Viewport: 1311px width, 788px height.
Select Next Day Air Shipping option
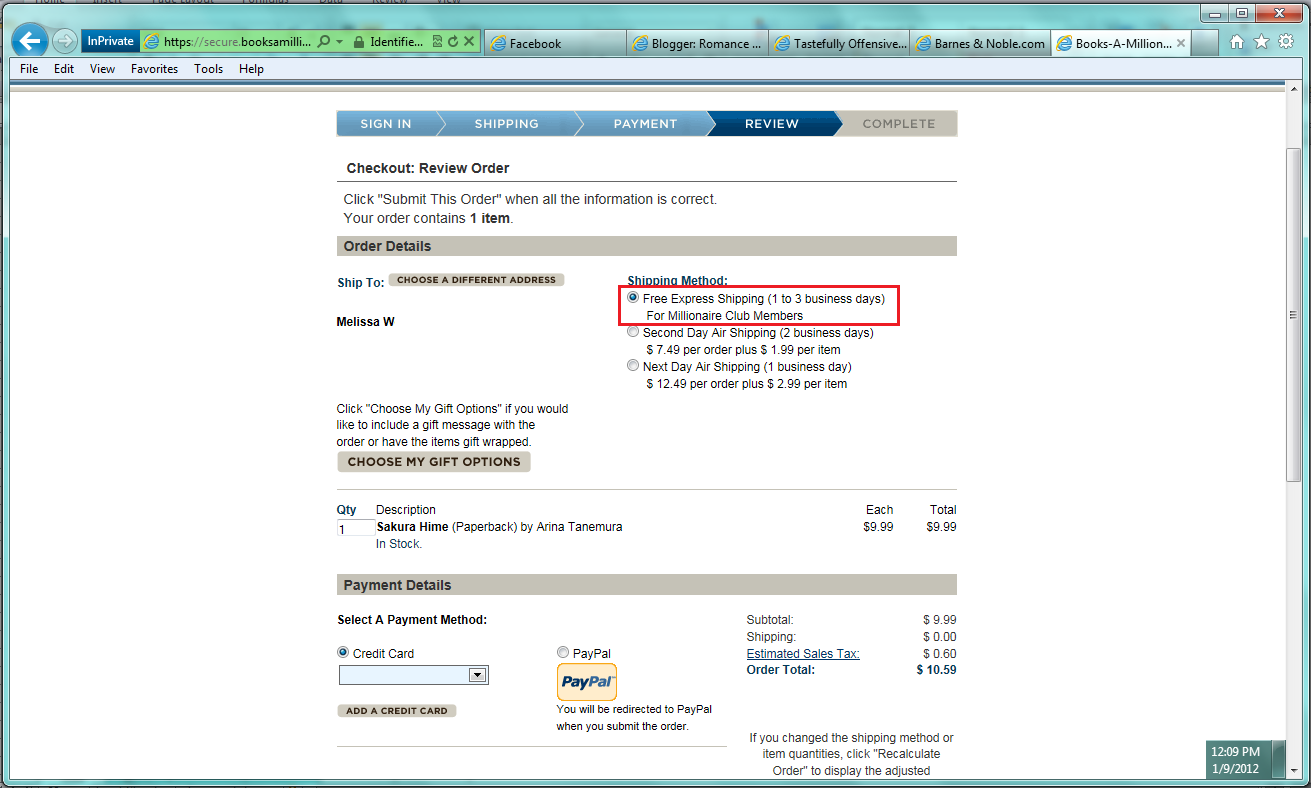coord(633,366)
